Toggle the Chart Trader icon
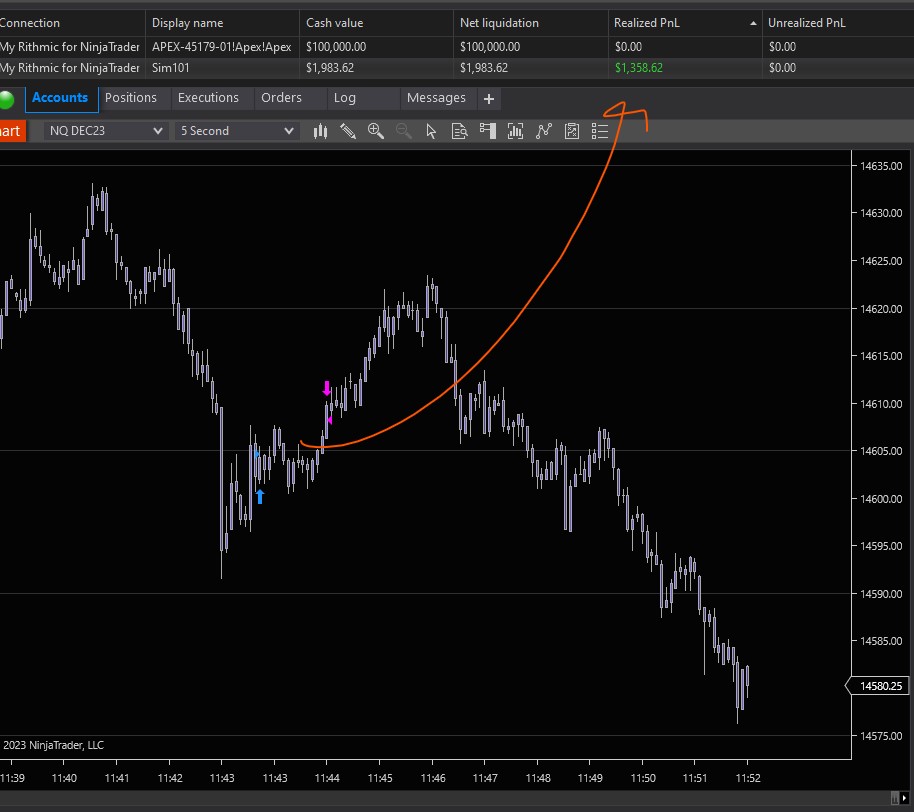Image resolution: width=914 pixels, height=812 pixels. [x=488, y=131]
